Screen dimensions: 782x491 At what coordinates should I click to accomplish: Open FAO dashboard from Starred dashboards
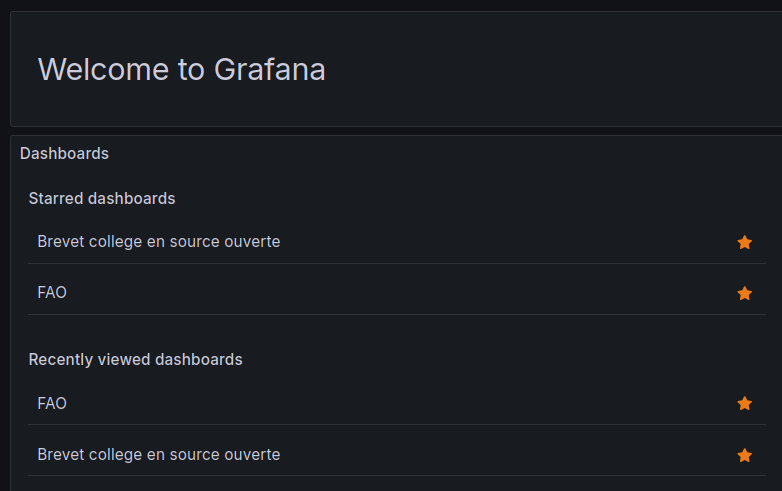[52, 293]
